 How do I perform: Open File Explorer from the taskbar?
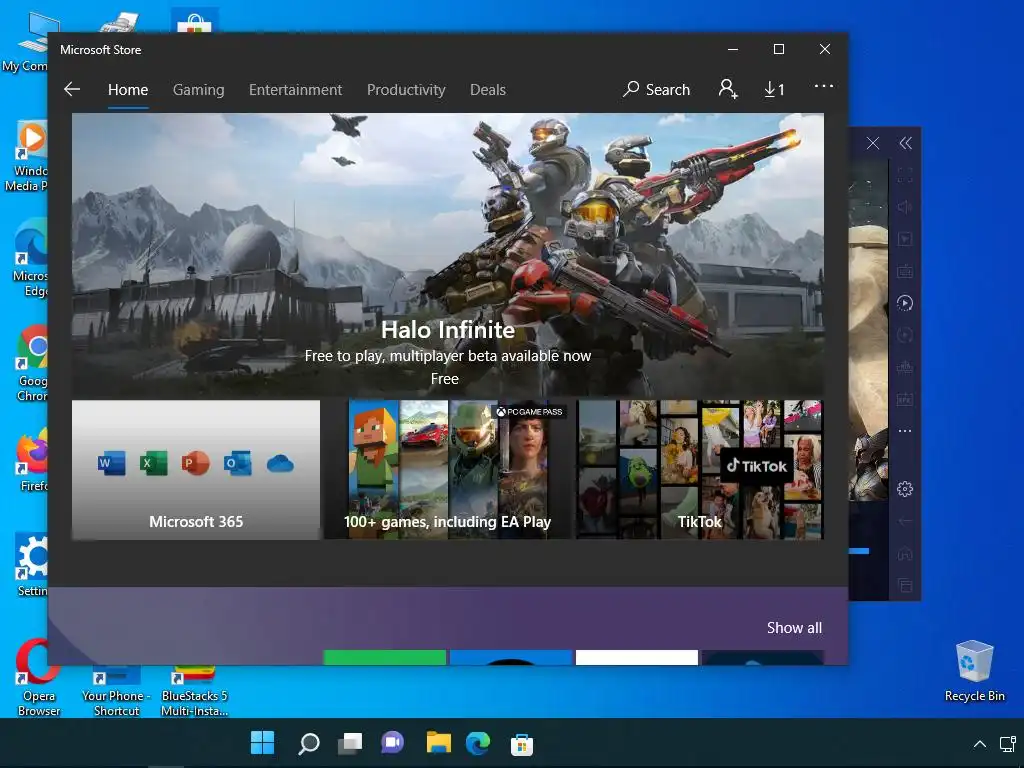pyautogui.click(x=438, y=743)
